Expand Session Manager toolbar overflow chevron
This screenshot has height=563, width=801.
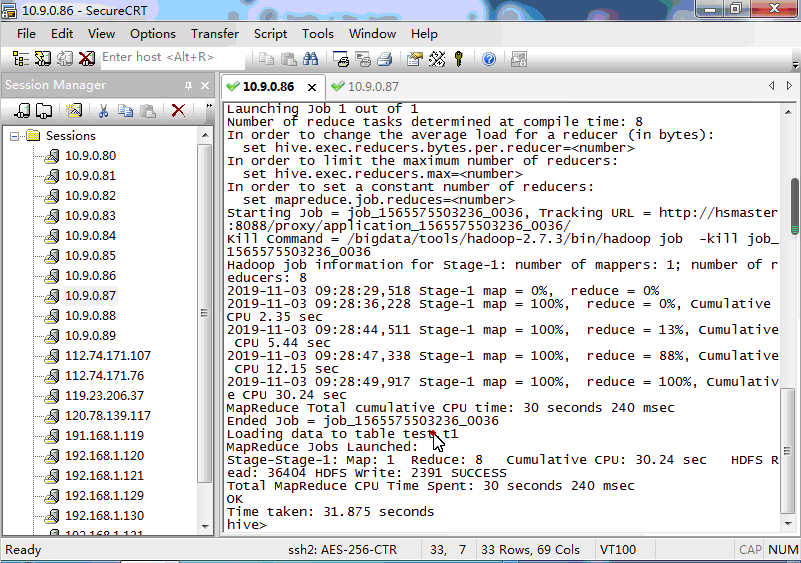point(209,108)
